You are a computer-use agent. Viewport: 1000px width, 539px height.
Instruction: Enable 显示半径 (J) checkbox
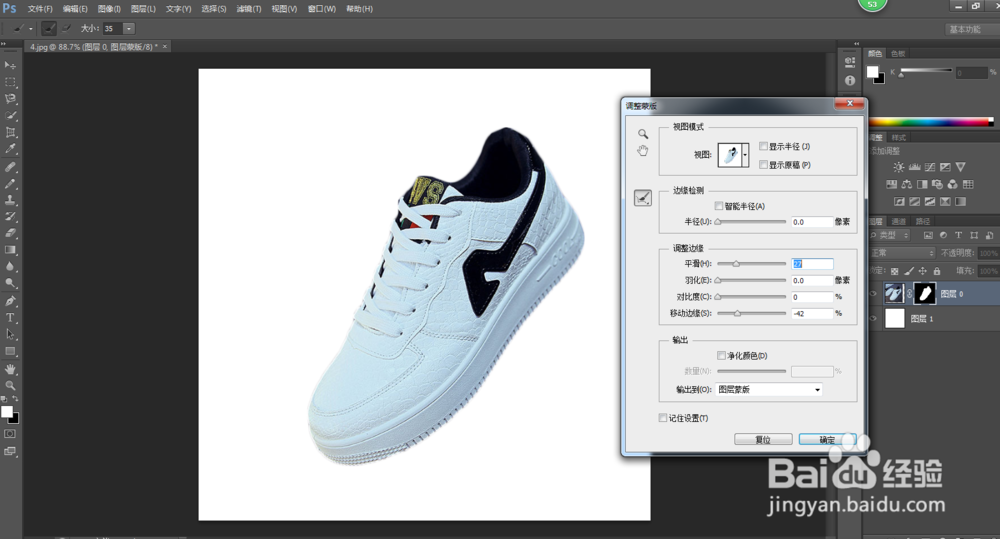pyautogui.click(x=763, y=146)
